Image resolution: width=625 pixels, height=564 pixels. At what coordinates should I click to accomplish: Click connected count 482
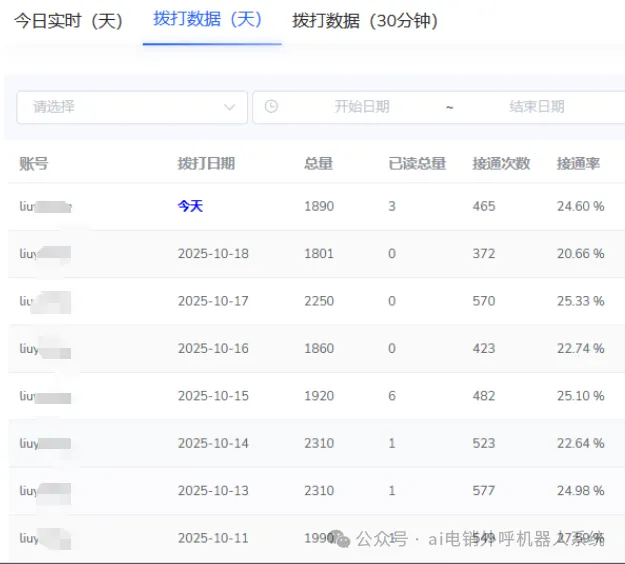(484, 396)
